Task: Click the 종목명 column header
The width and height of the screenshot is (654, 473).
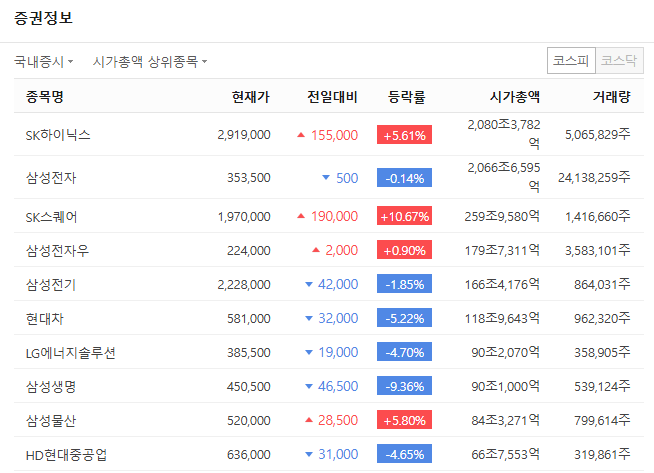Action: (x=45, y=97)
